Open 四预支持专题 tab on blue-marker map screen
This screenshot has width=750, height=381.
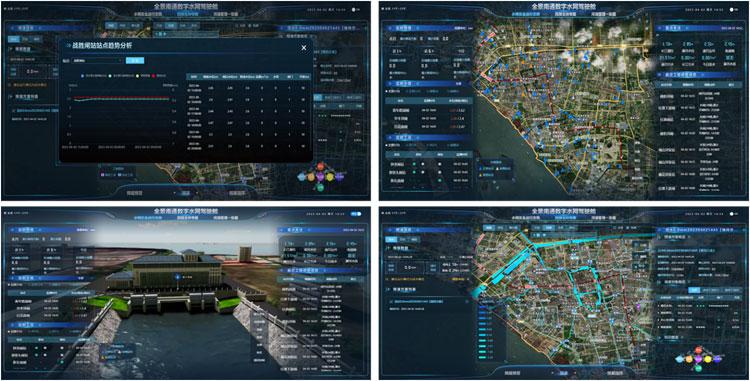(565, 14)
